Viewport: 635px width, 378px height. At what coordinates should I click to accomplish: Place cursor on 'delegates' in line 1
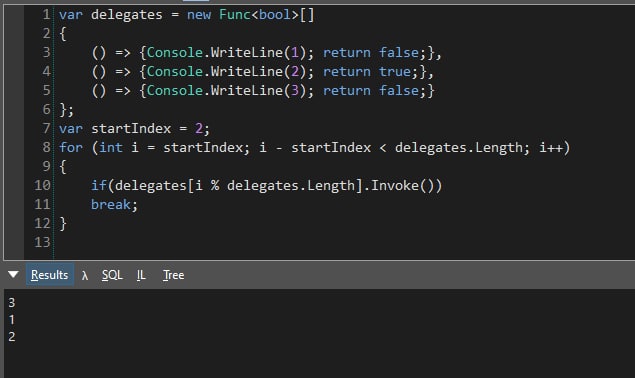tap(126, 15)
